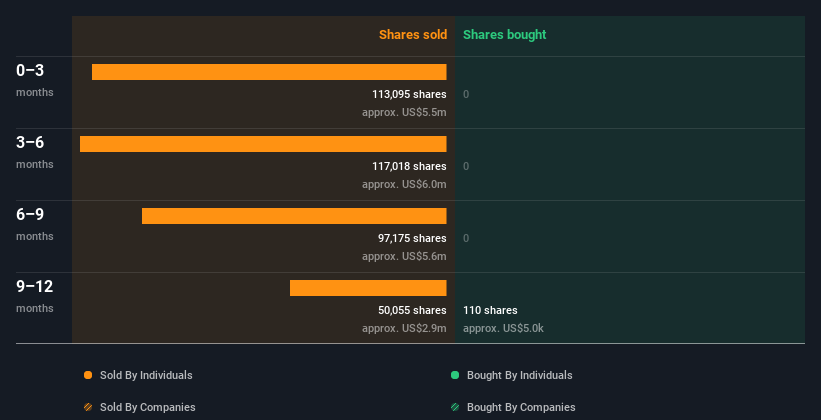
Task: Click the approx. US$6.0m text
Action: 404,184
